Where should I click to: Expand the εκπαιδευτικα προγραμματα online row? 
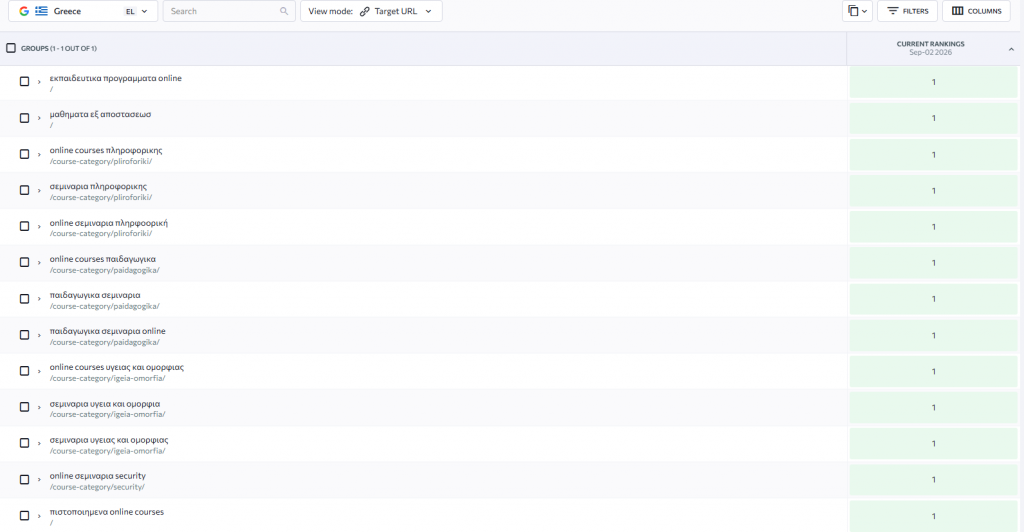[39, 82]
